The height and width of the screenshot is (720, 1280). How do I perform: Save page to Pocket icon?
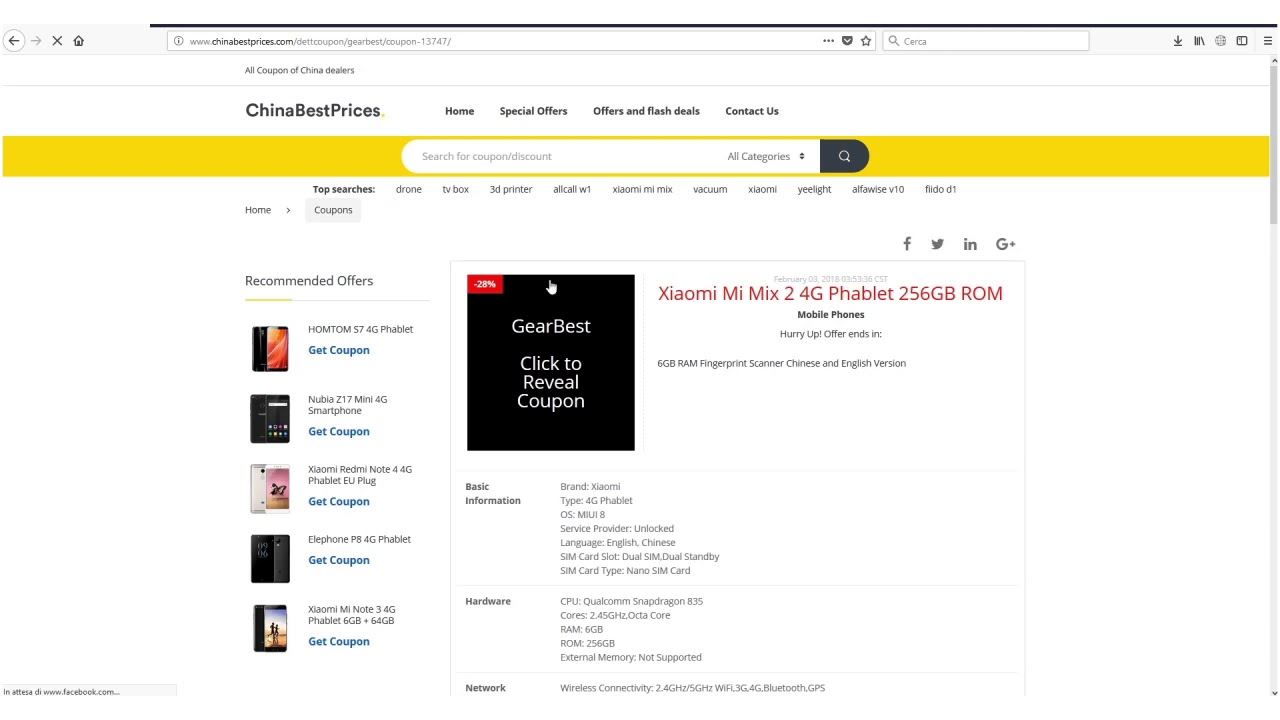[847, 41]
